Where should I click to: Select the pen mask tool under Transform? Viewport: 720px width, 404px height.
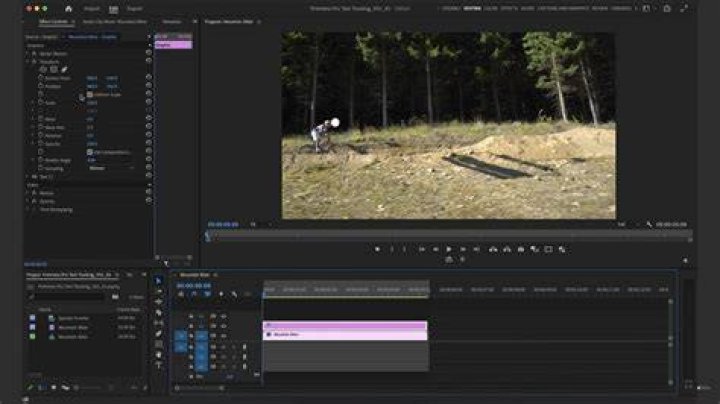point(64,69)
